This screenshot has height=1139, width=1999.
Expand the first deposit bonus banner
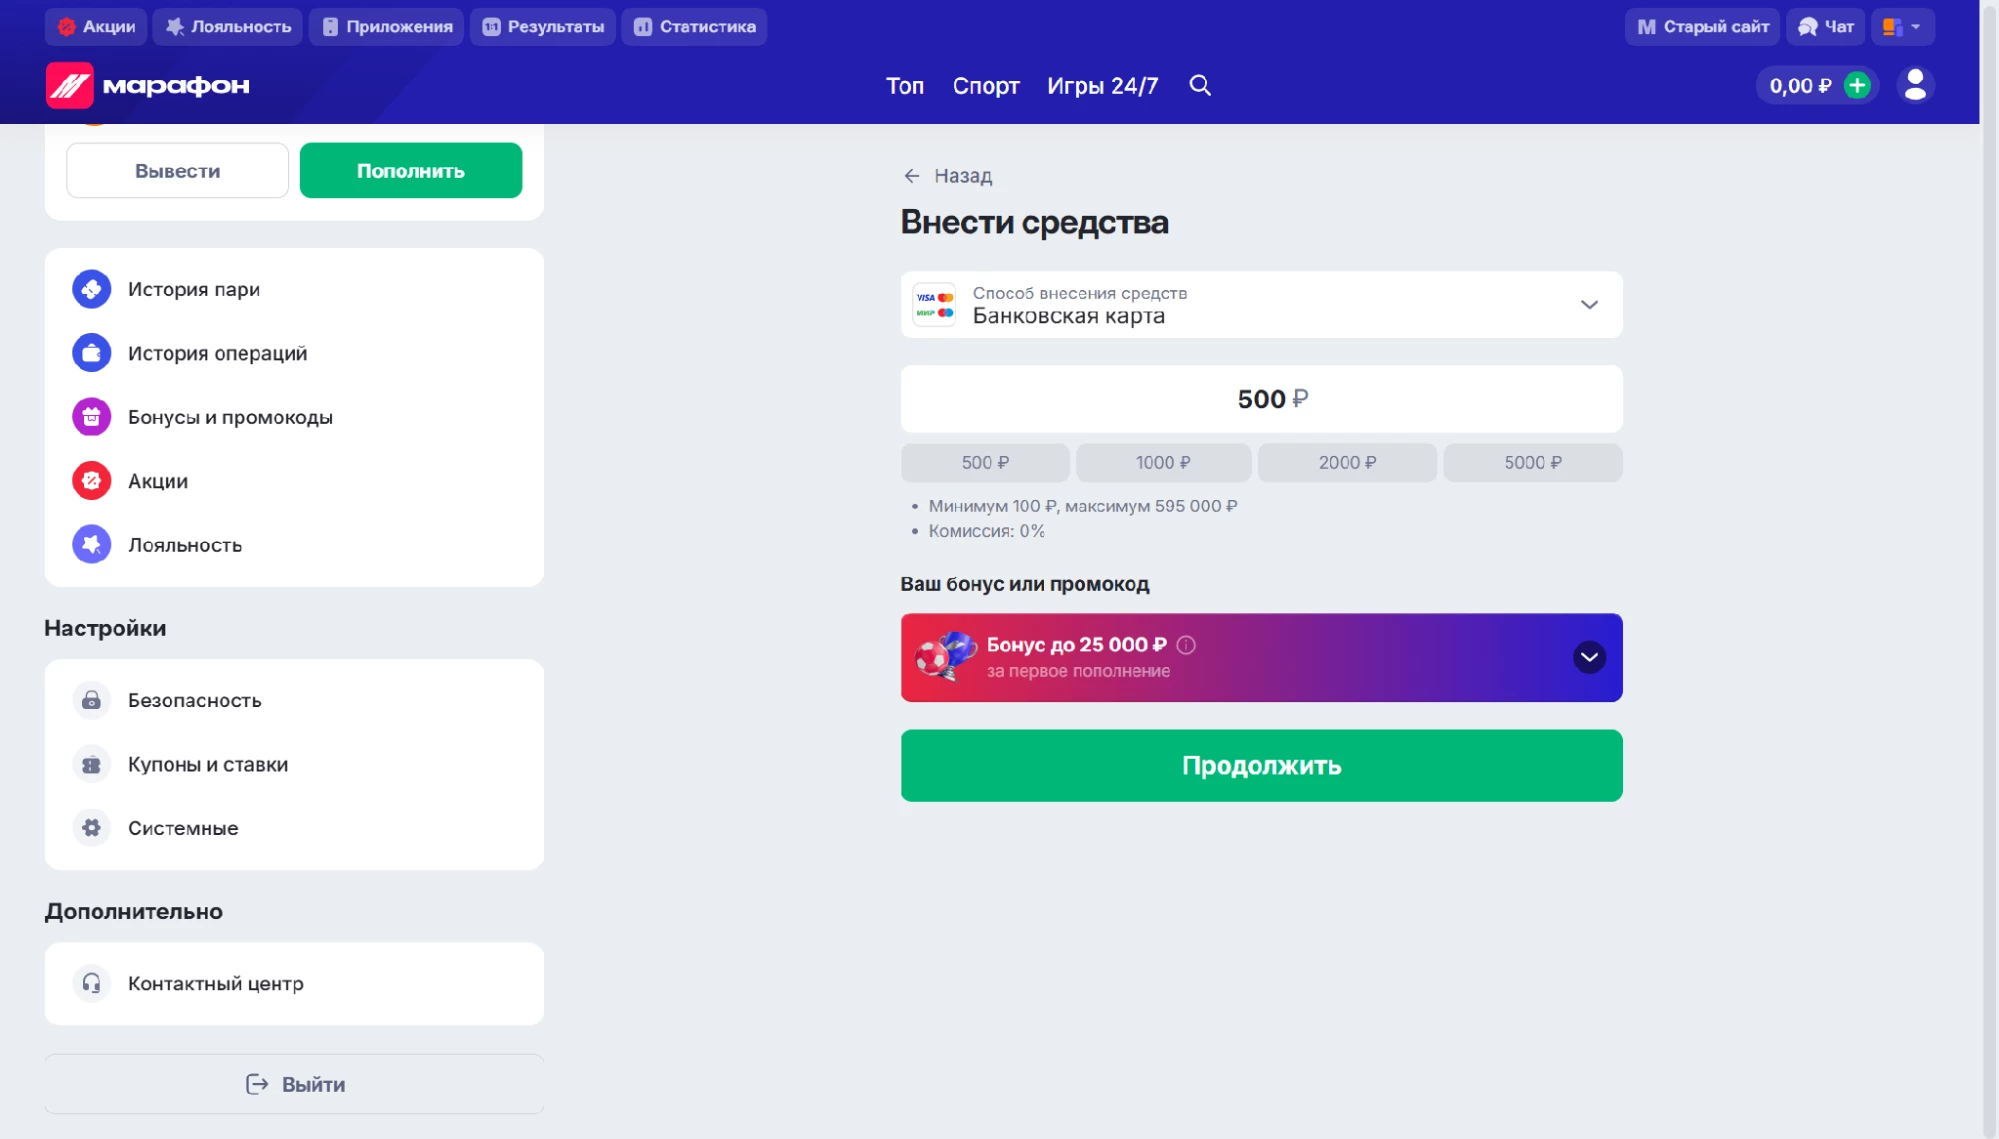pyautogui.click(x=1589, y=657)
